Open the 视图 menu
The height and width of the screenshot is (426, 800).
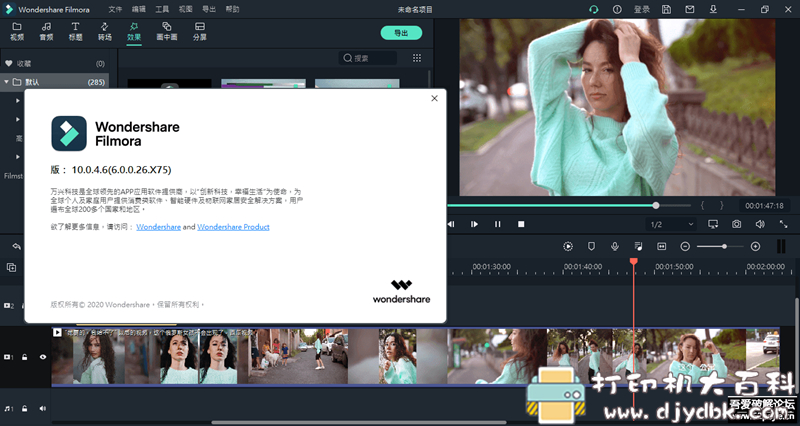point(186,9)
